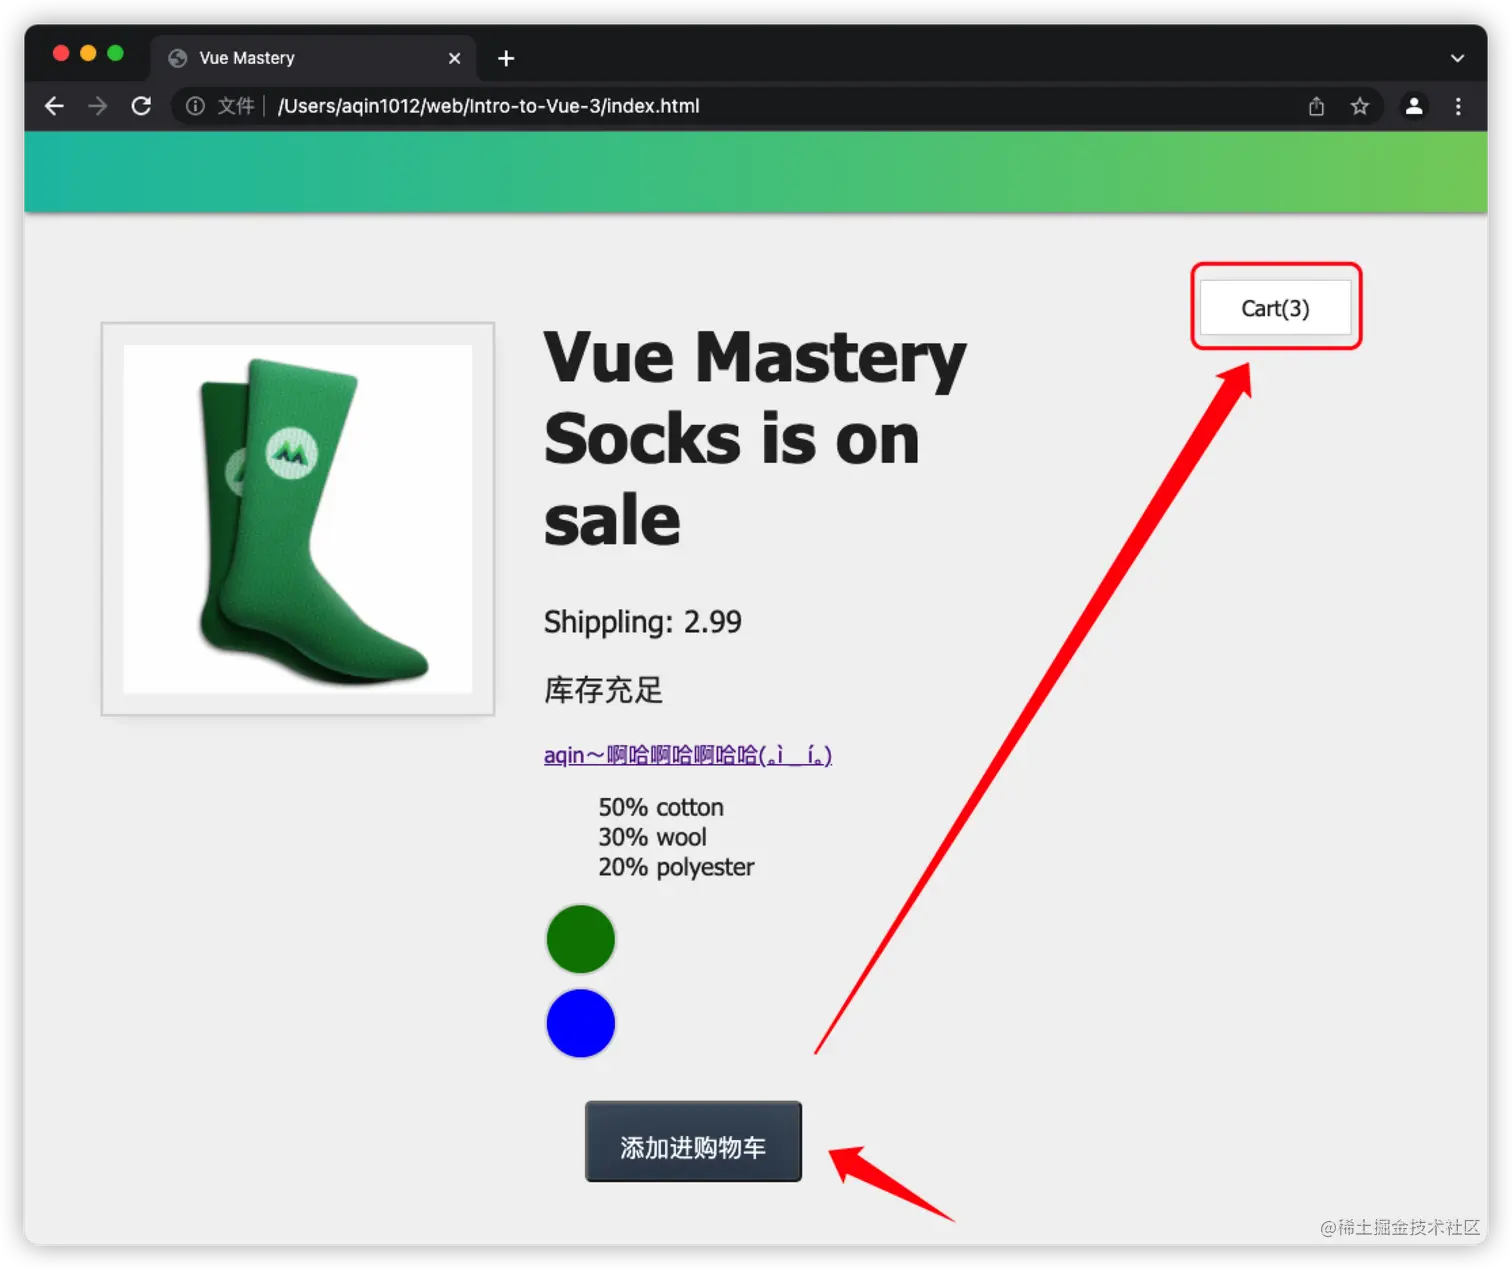
Task: Click the green socks product image
Action: click(x=298, y=519)
